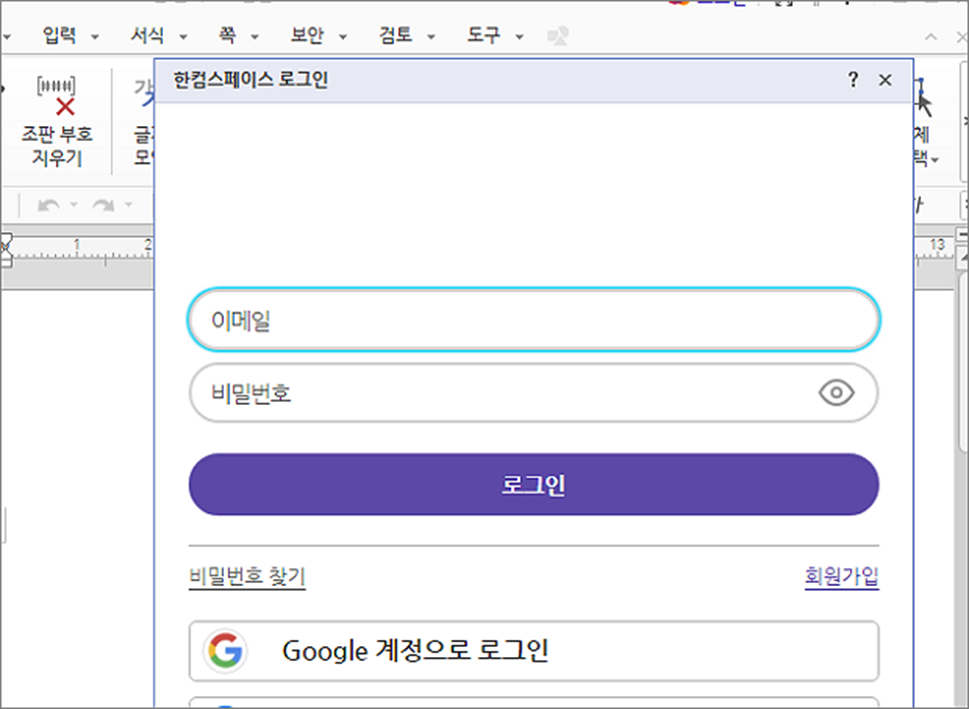Open the 서식 menu
Screen dimensions: 969x709
pyautogui.click(x=147, y=35)
